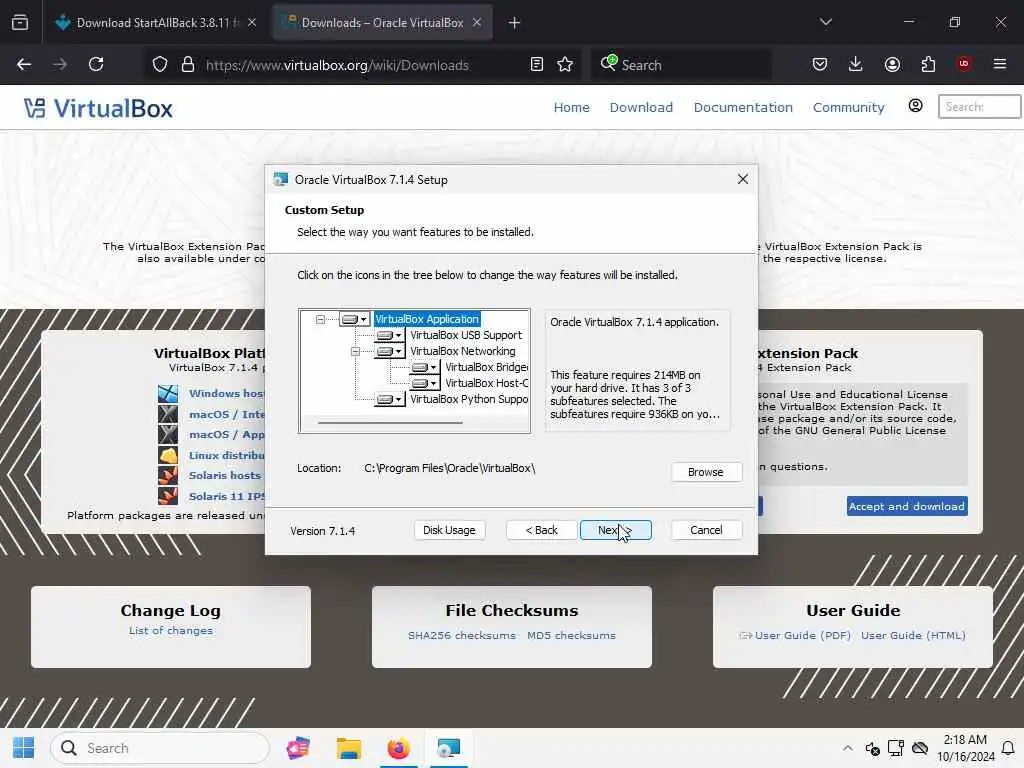The image size is (1024, 768).
Task: Switch to Firefox in the taskbar
Action: tap(398, 748)
